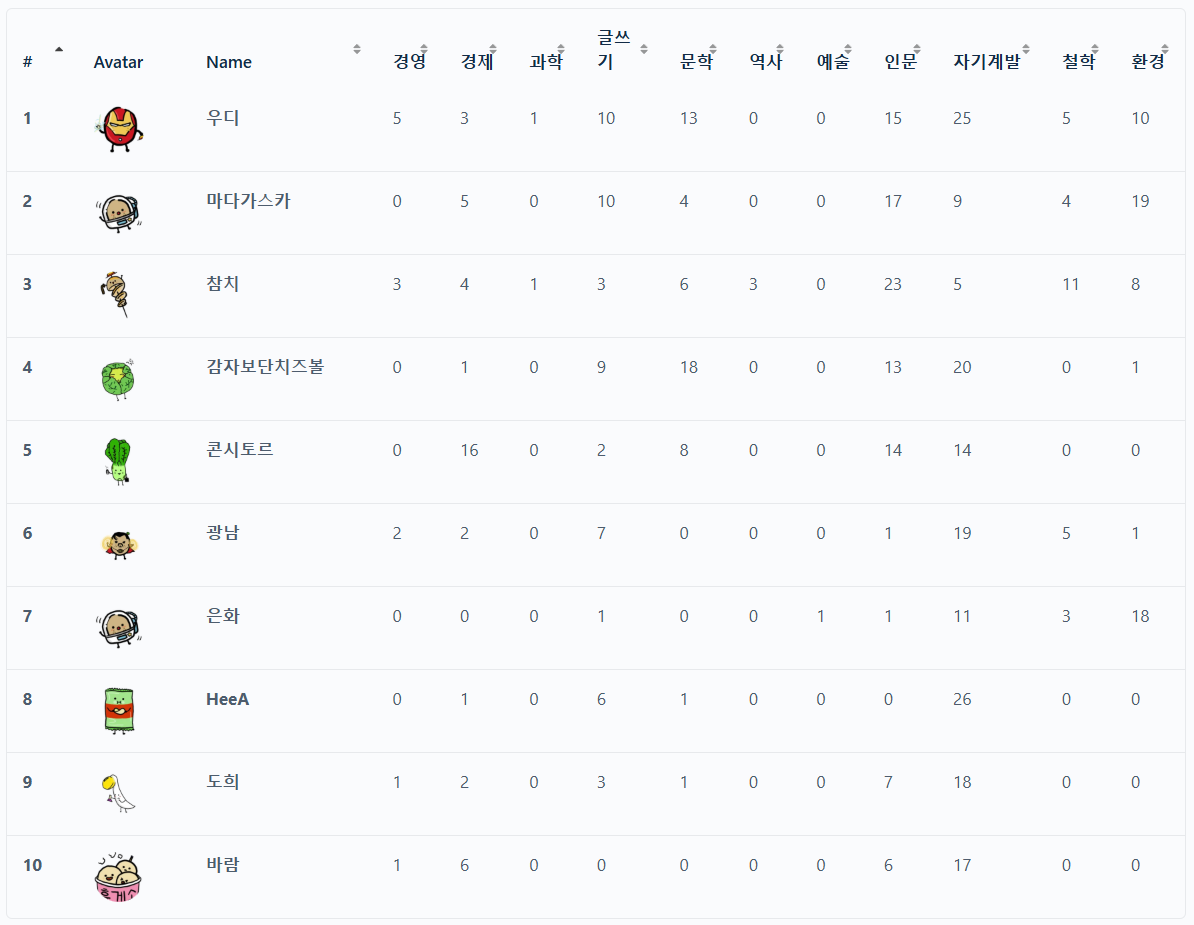
Task: Click 우디's 자기계발 score of 25
Action: pos(962,118)
